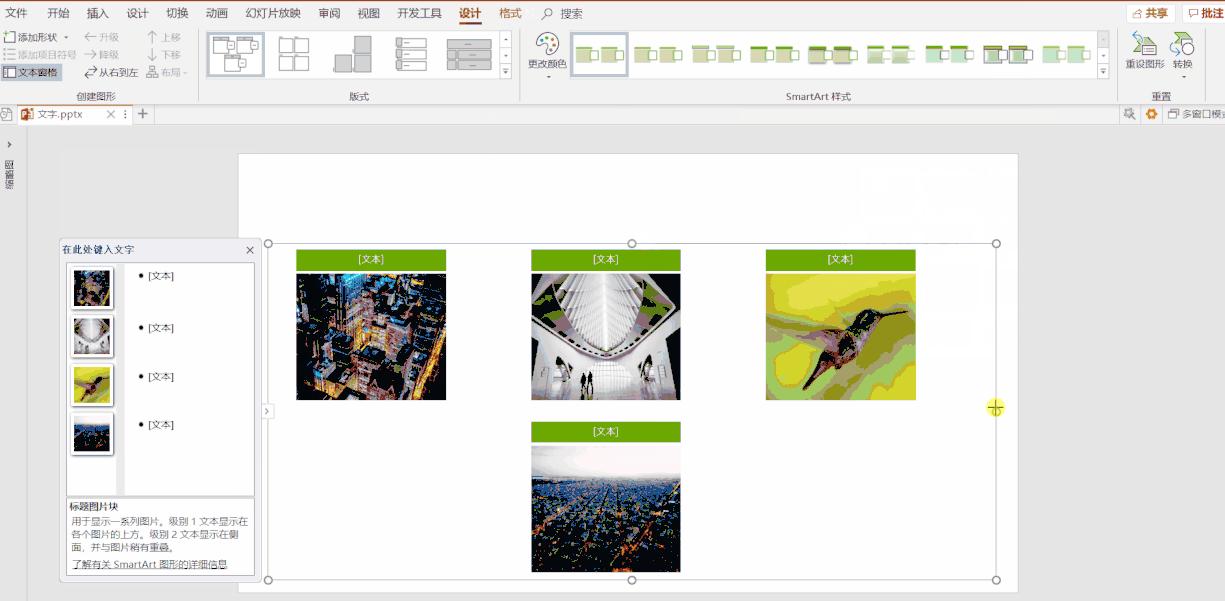
Task: Select the fourth layout with three list rows
Action: (x=410, y=54)
